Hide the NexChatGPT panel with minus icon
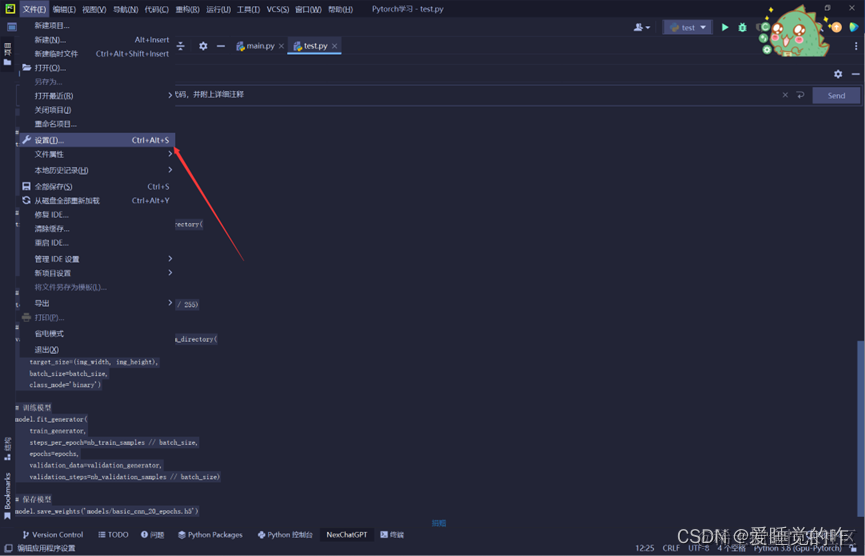 856,74
